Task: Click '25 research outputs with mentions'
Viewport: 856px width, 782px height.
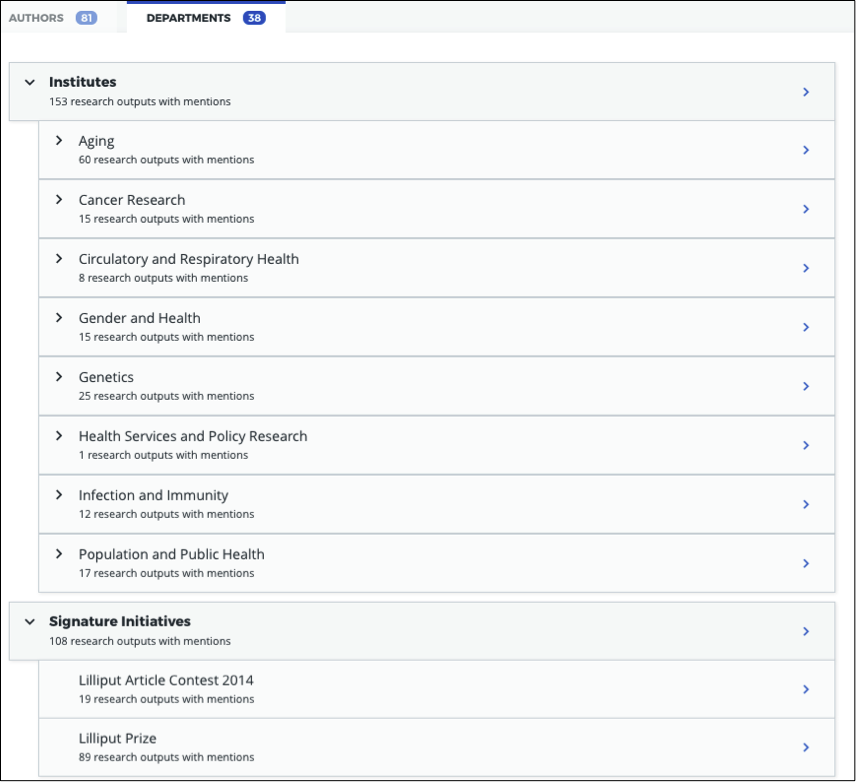Action: (167, 396)
